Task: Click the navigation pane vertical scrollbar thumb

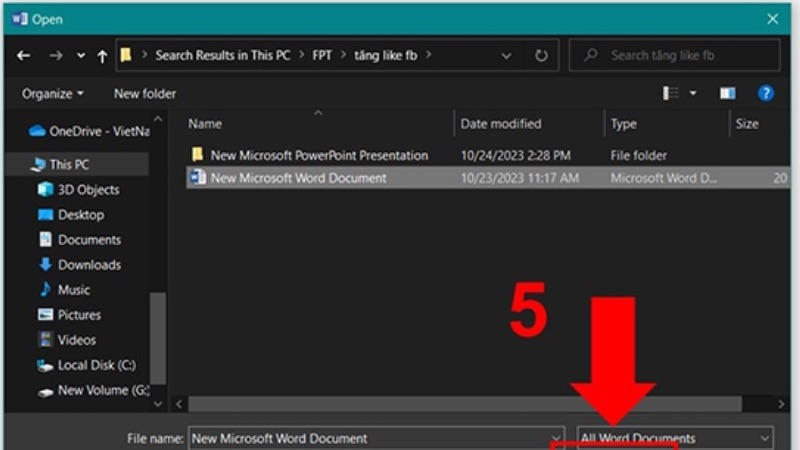Action: pyautogui.click(x=158, y=338)
